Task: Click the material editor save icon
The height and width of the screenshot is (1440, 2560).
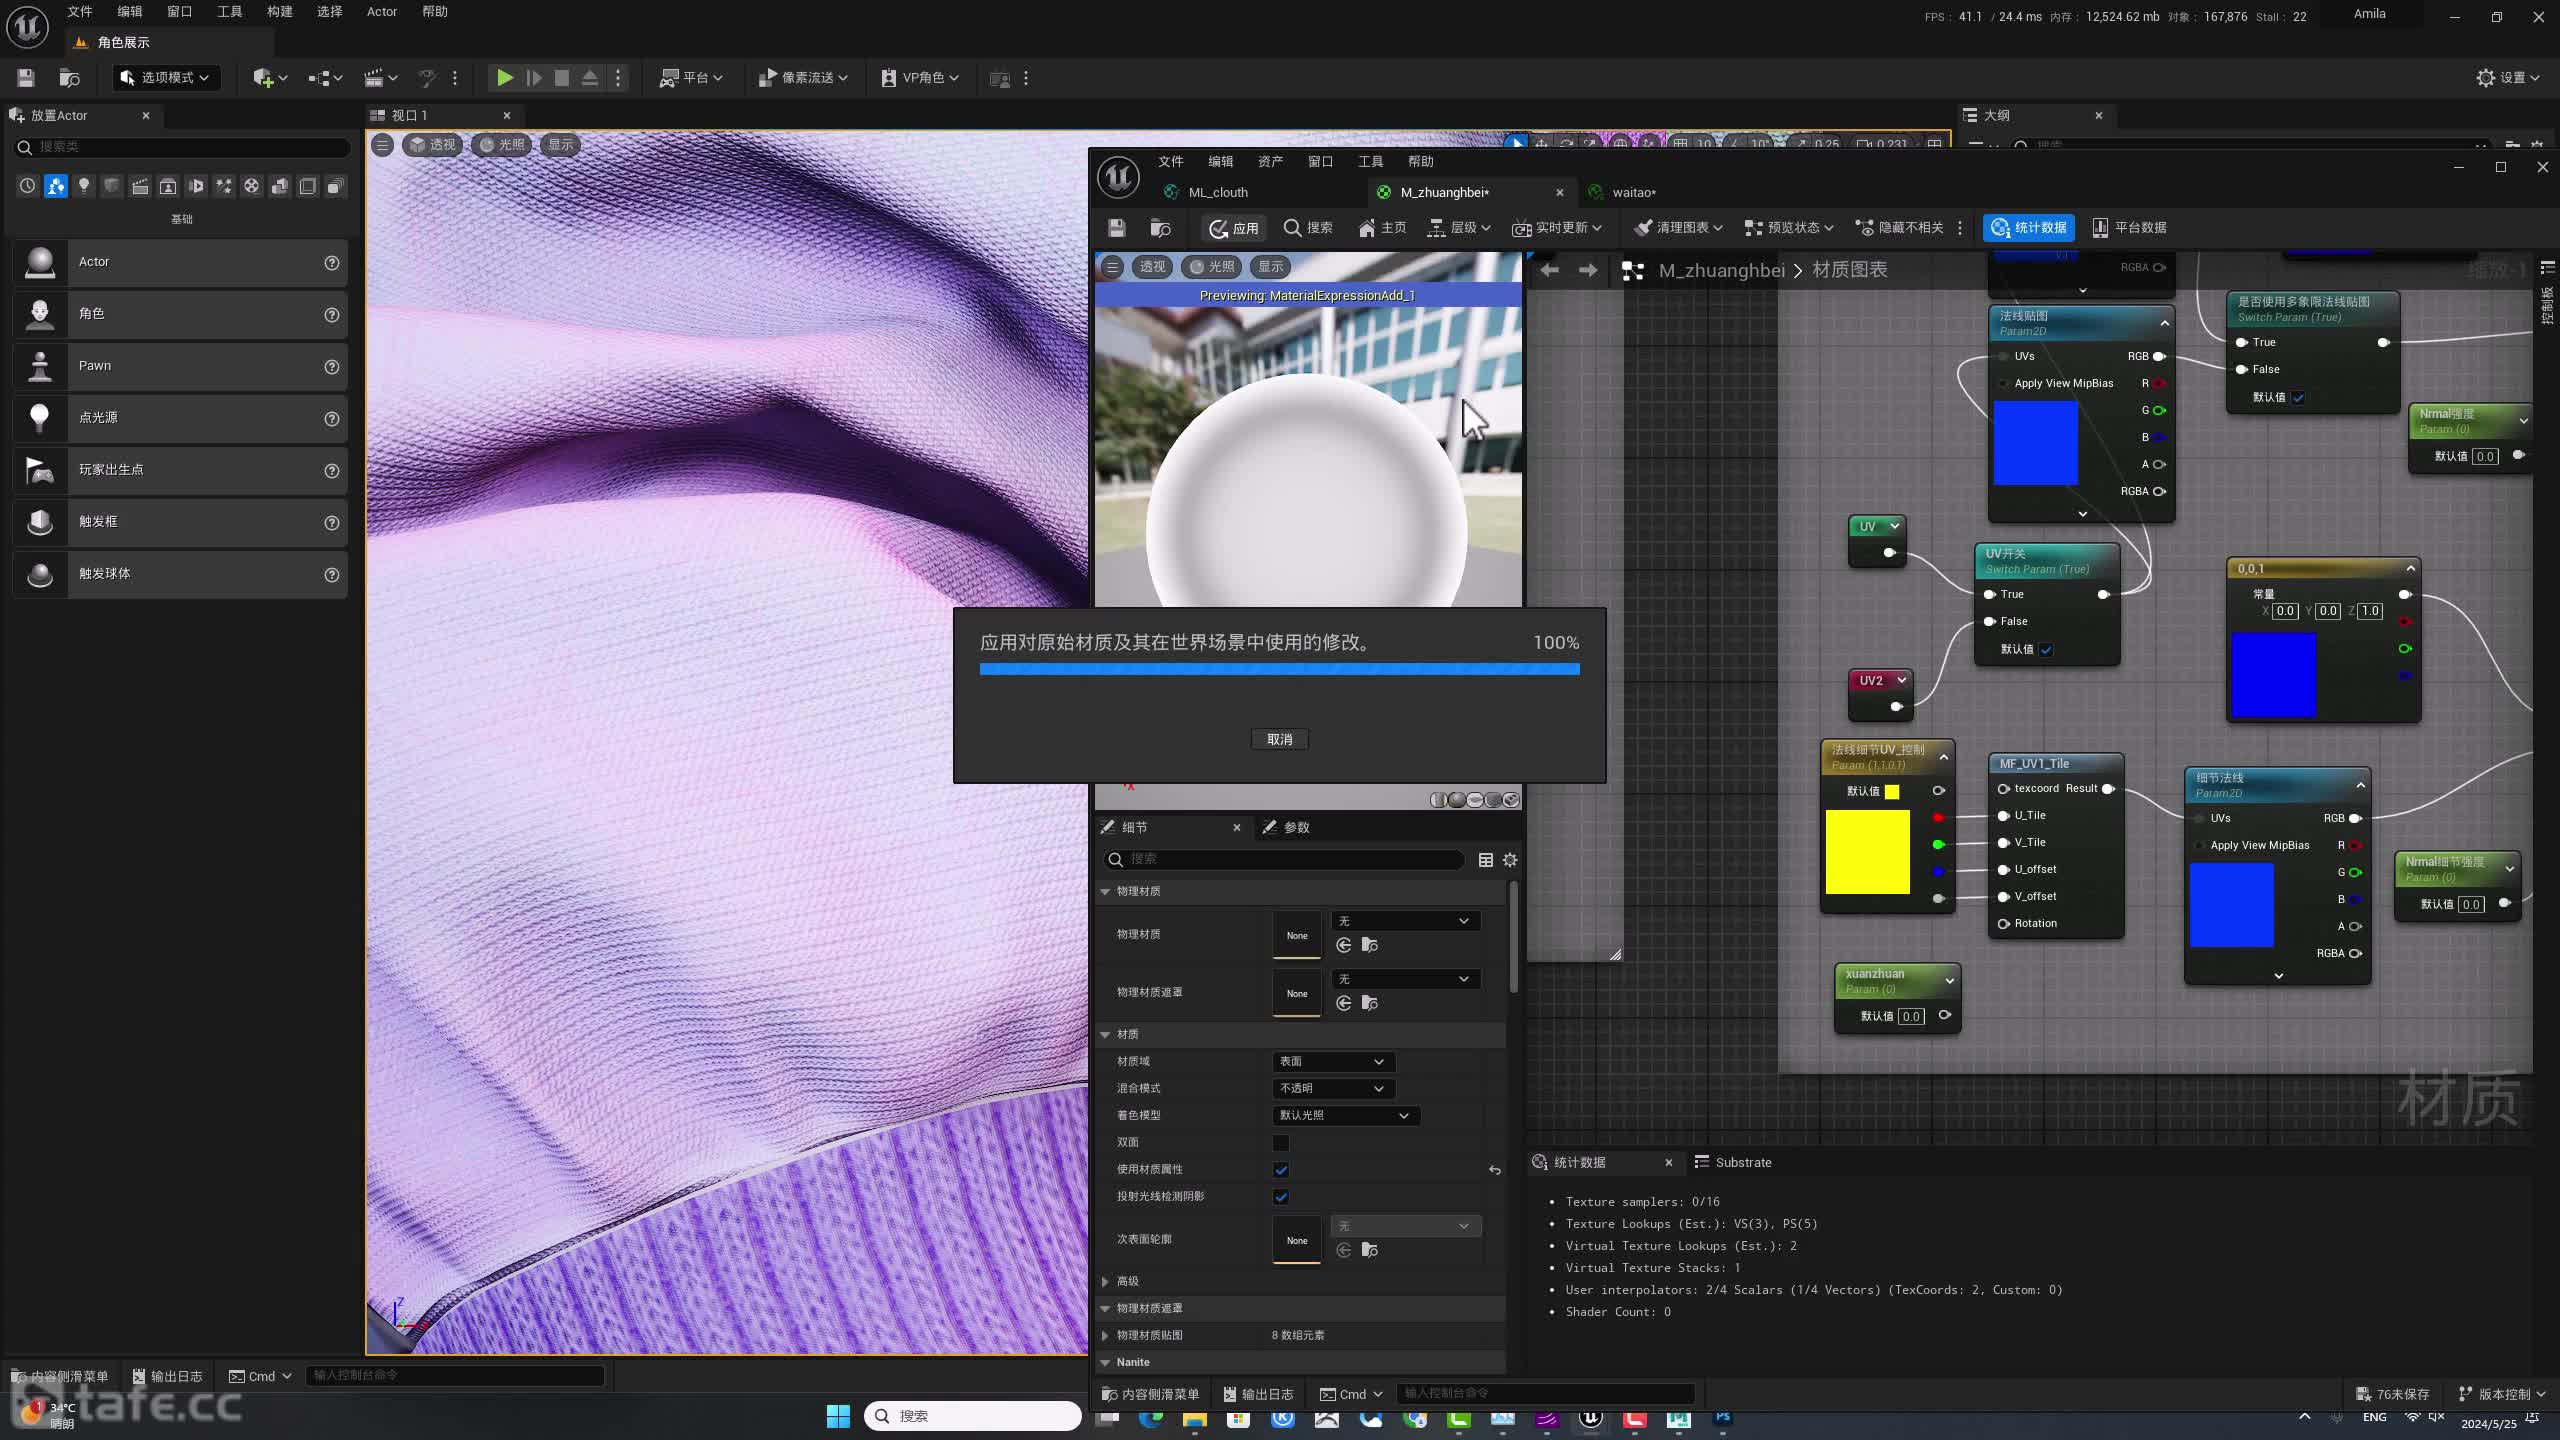Action: coord(1117,228)
